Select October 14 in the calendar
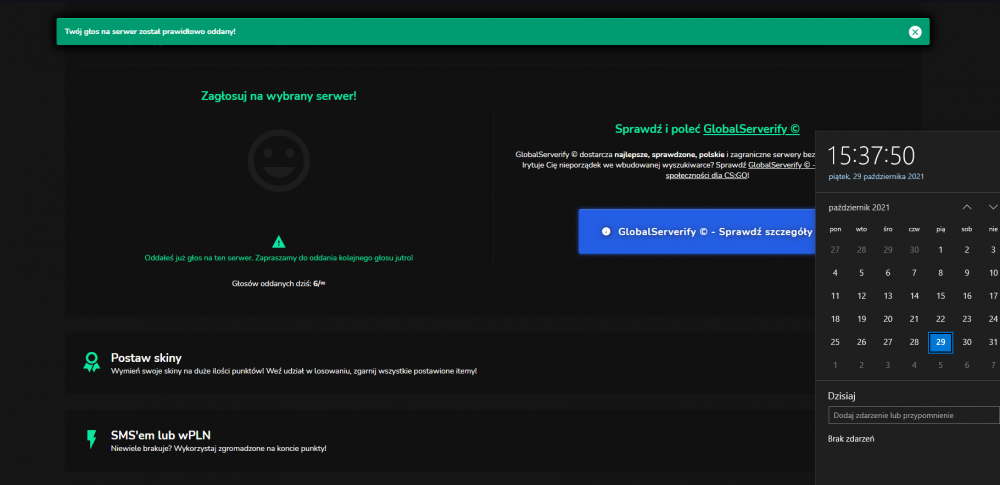This screenshot has height=485, width=1000. [915, 296]
